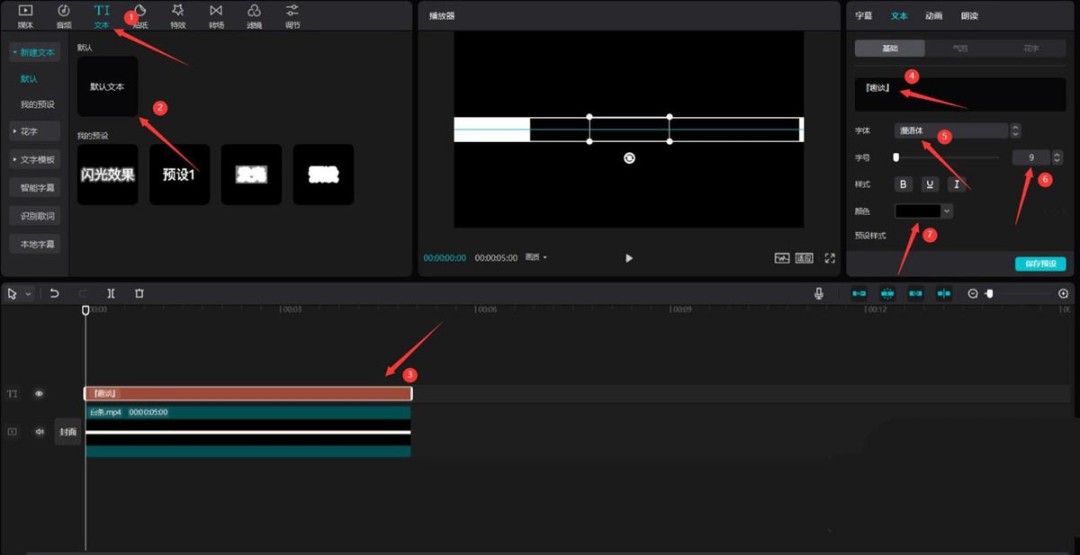Click the 字号 font size slider handle
This screenshot has width=1080, height=555.
pyautogui.click(x=896, y=157)
